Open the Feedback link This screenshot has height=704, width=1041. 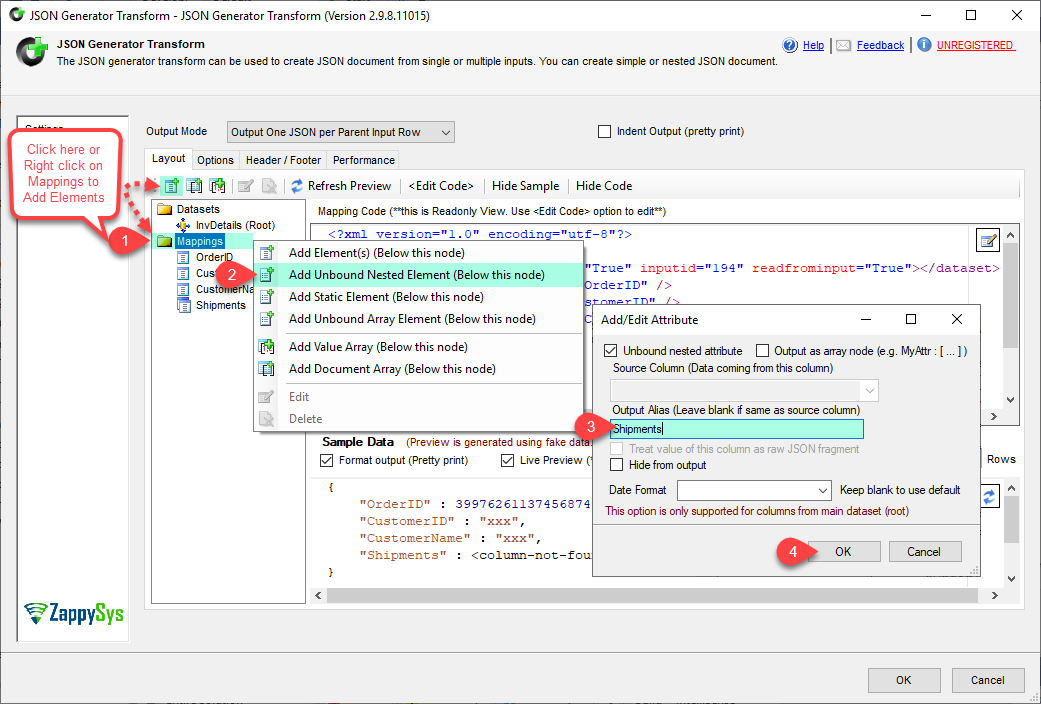pyautogui.click(x=880, y=45)
